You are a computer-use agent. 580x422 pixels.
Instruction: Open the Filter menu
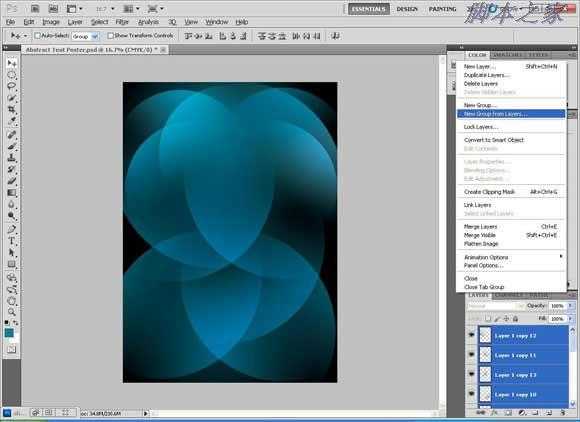[122, 22]
